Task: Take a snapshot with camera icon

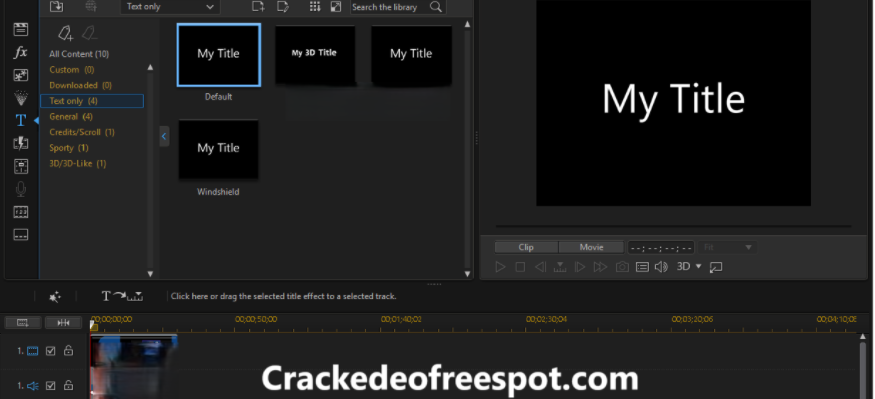Action: tap(622, 267)
